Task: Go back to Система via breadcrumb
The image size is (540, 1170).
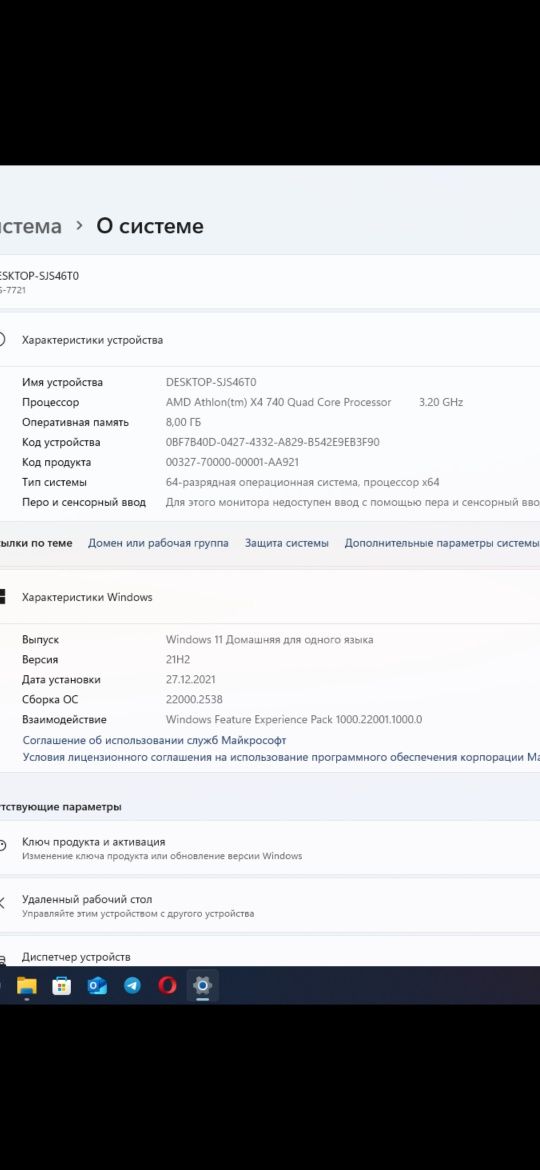Action: coord(31,226)
